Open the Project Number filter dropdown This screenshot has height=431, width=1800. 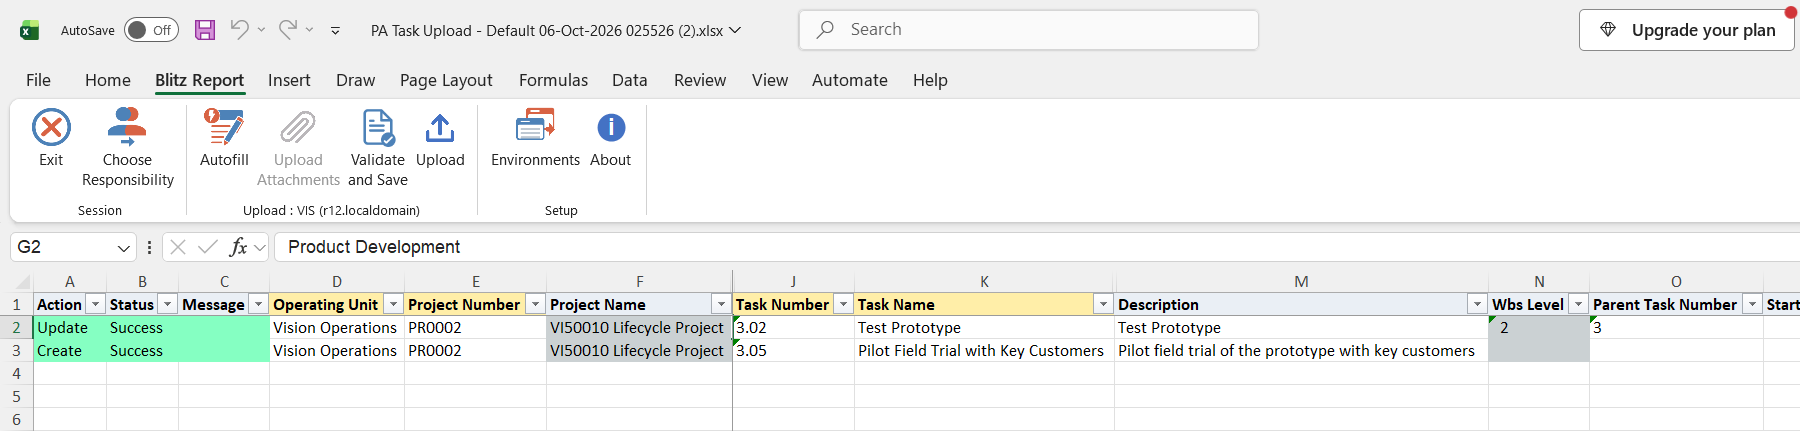click(536, 304)
